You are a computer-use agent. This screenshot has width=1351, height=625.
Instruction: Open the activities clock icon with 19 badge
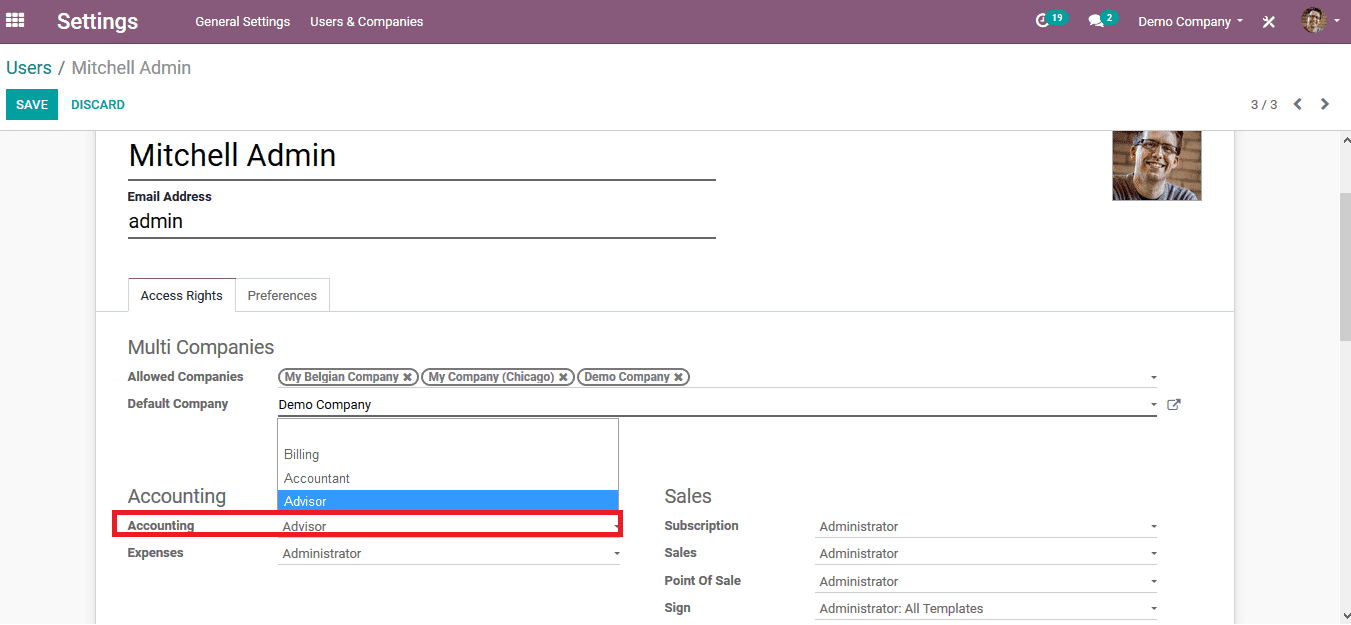click(1050, 20)
